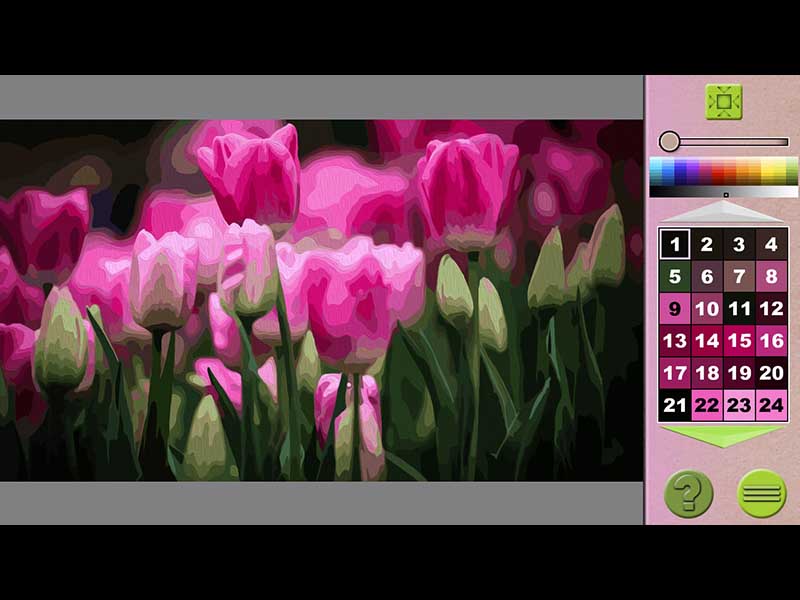Select color number 5 green swatch
The image size is (800, 600).
tap(674, 276)
